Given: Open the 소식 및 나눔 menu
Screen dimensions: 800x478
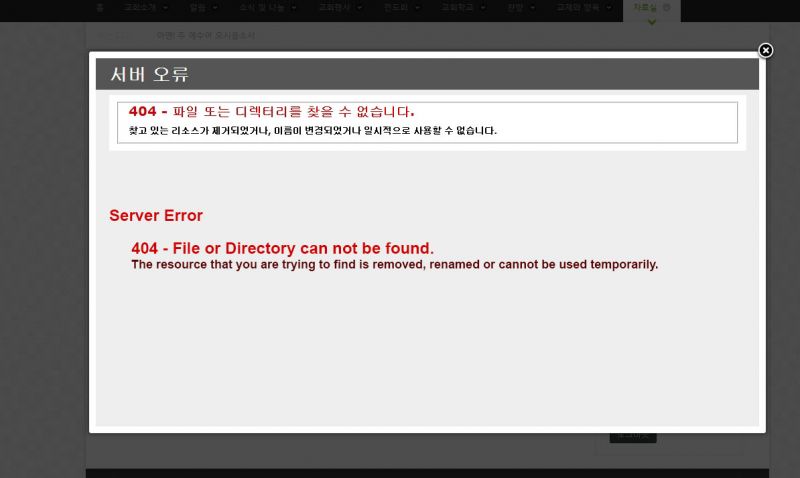Looking at the screenshot, I should pyautogui.click(x=262, y=8).
